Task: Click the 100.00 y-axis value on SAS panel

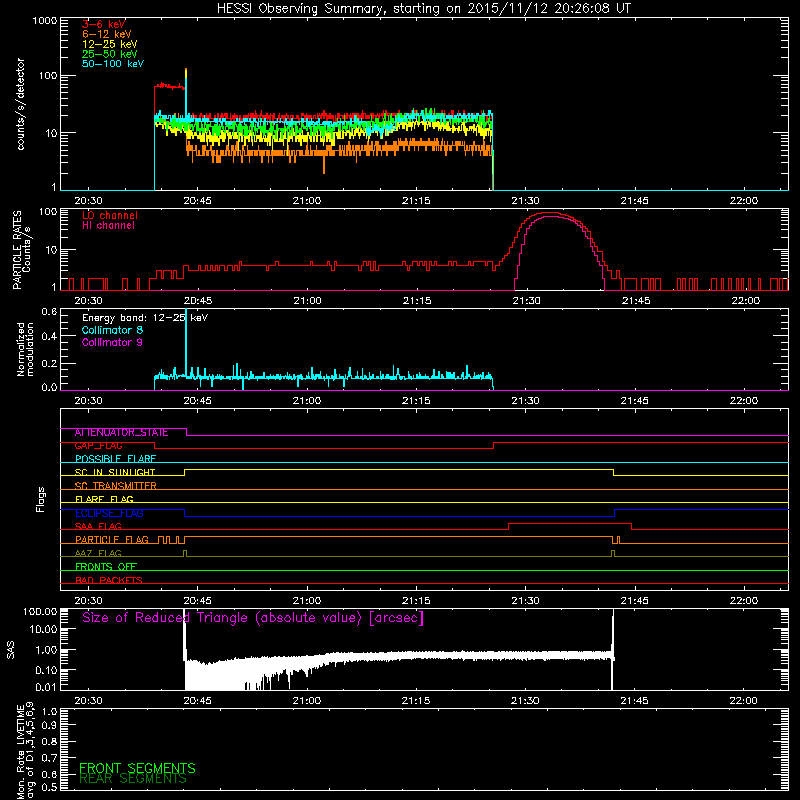Action: pyautogui.click(x=40, y=612)
